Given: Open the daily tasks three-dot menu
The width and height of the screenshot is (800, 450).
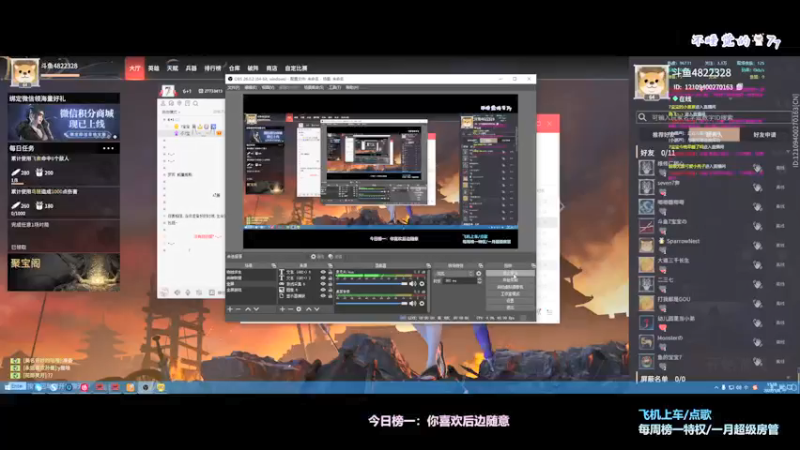Looking at the screenshot, I should [x=108, y=148].
